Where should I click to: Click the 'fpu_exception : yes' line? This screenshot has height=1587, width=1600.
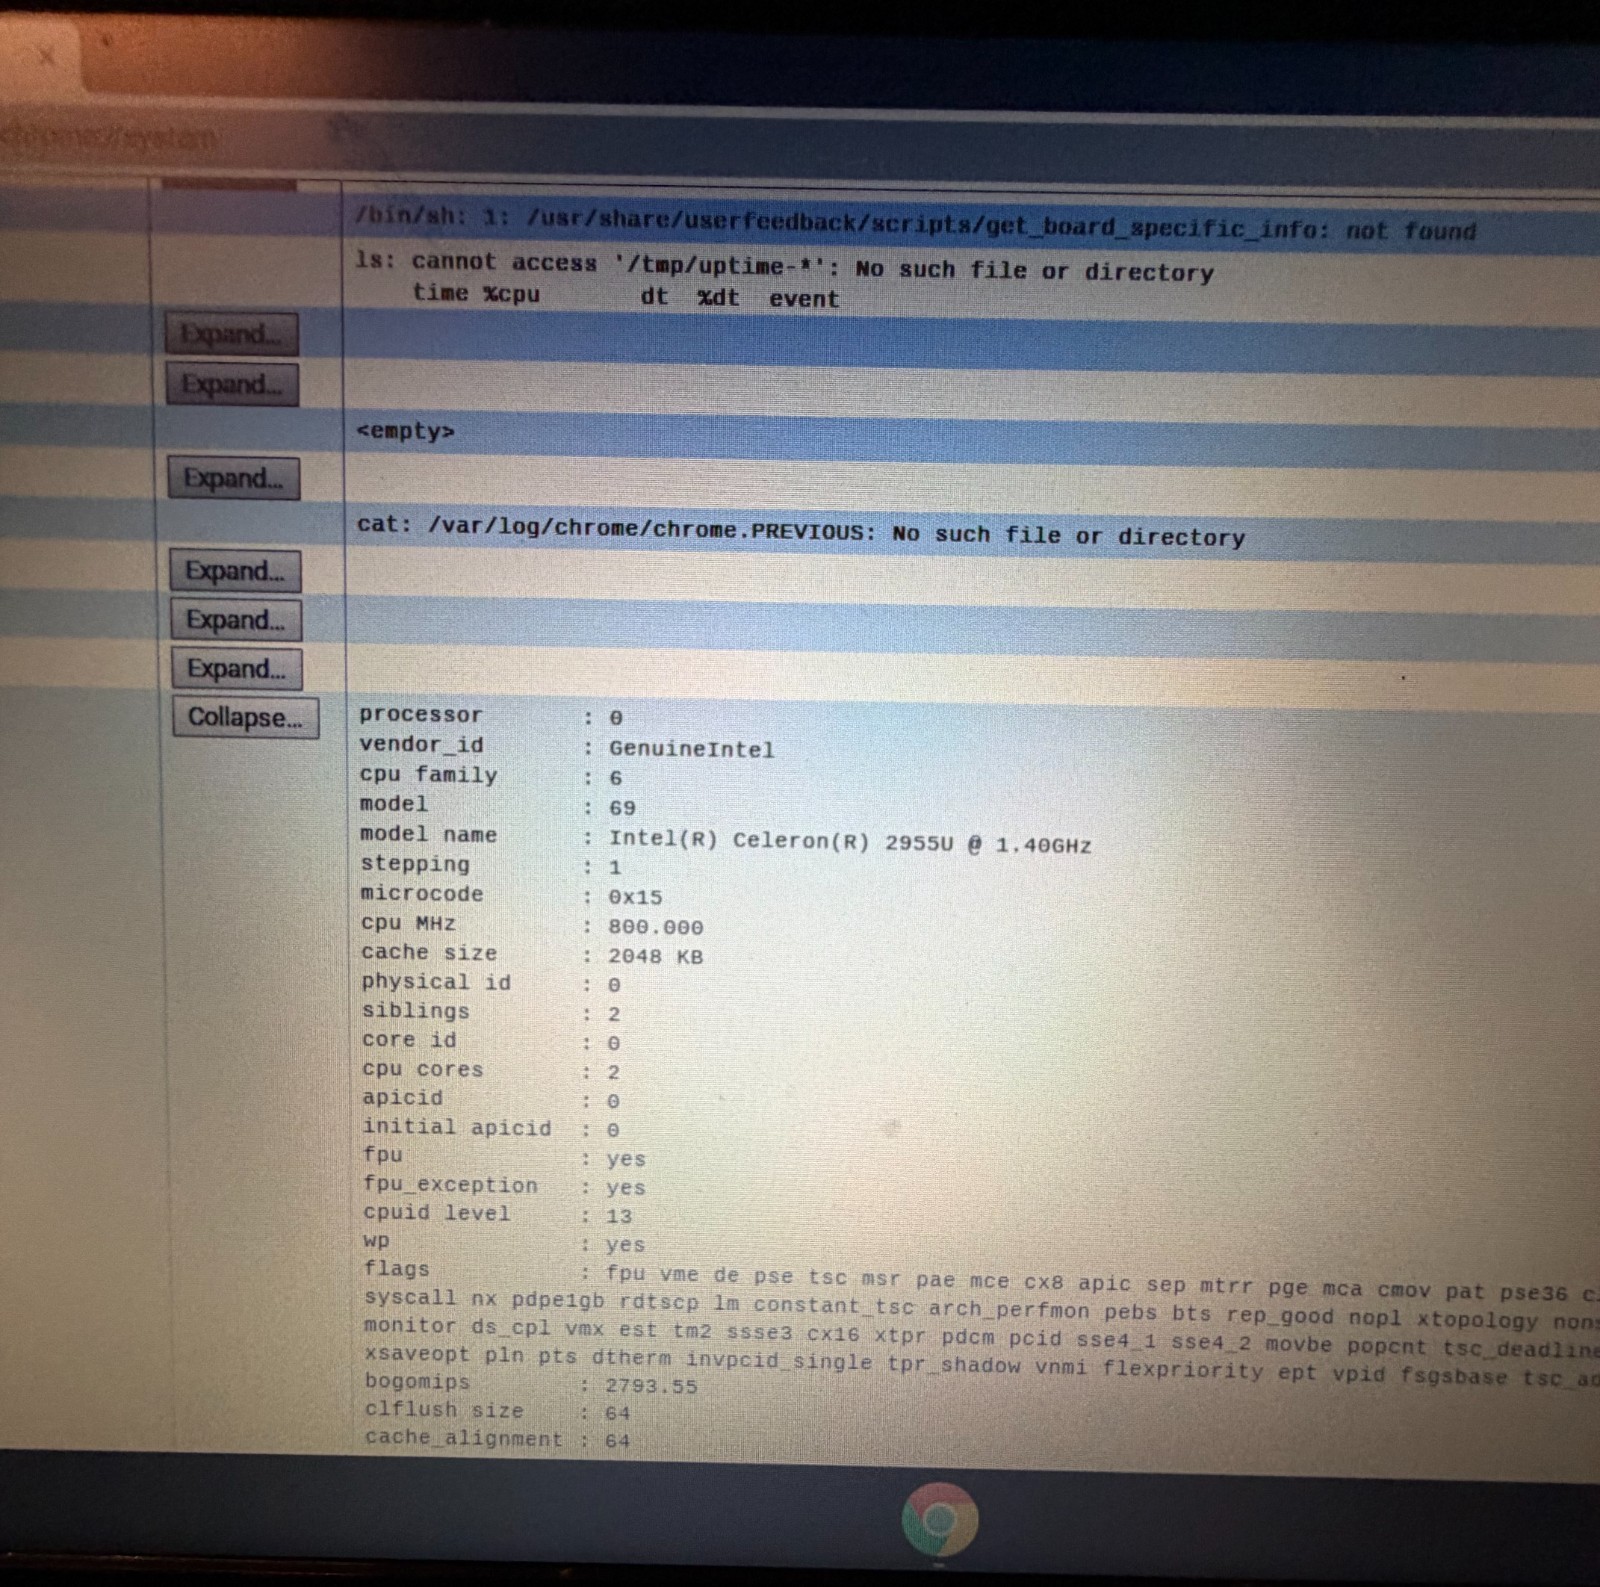(504, 1185)
